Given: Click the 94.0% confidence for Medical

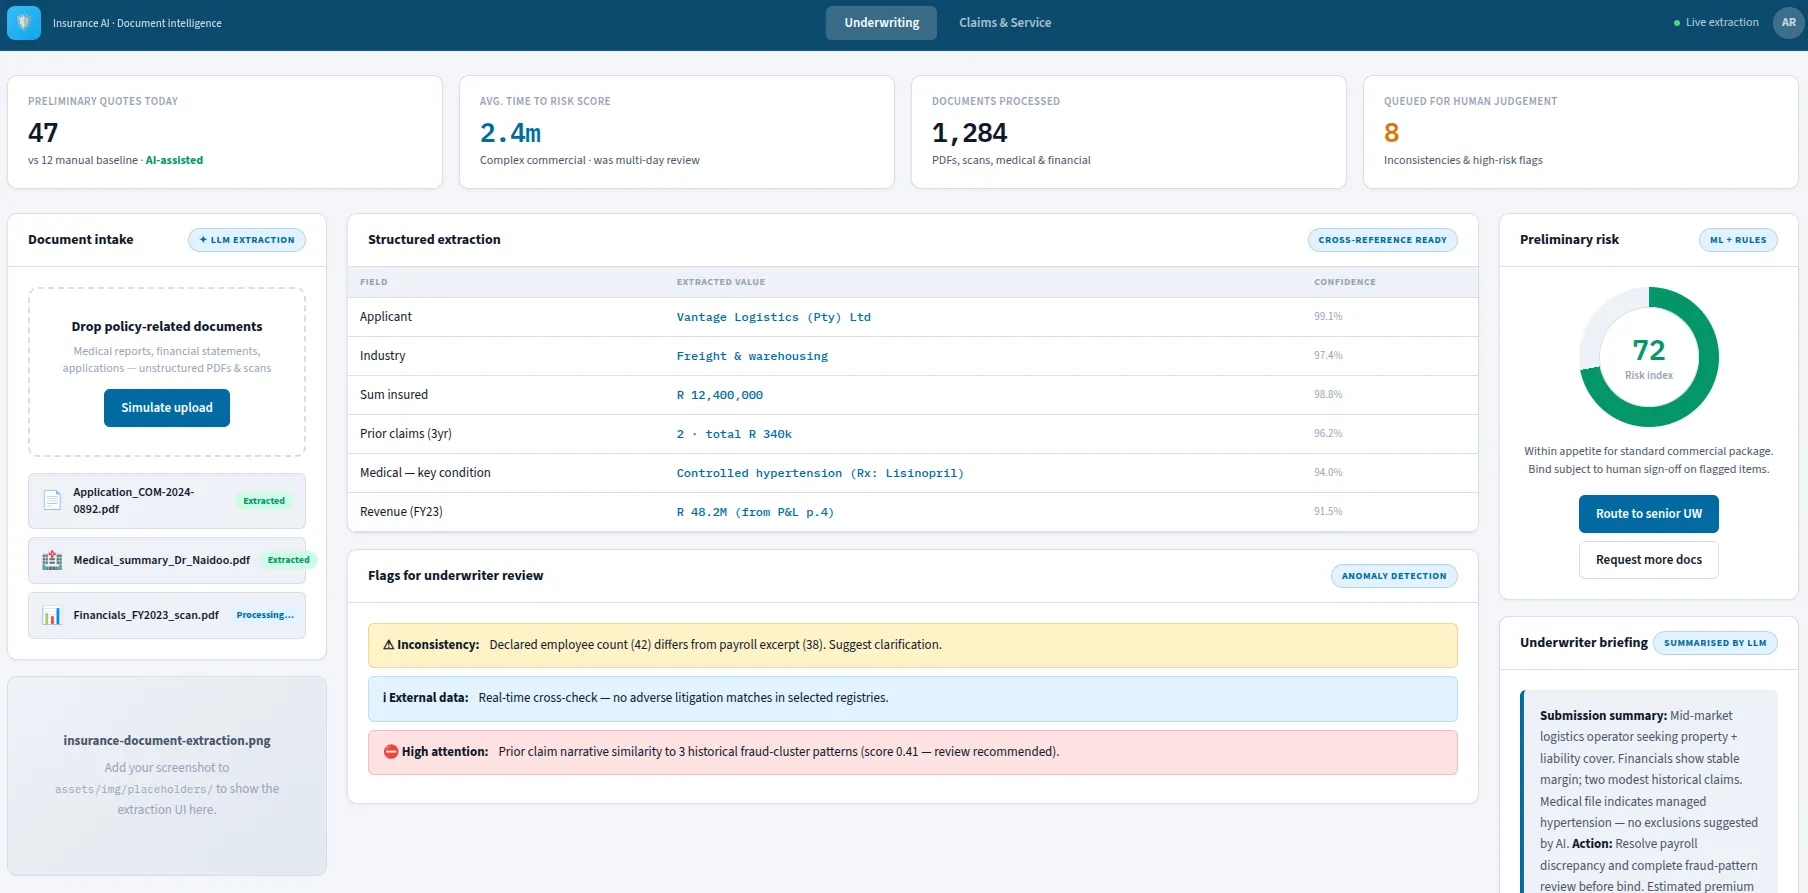Looking at the screenshot, I should [x=1328, y=473].
